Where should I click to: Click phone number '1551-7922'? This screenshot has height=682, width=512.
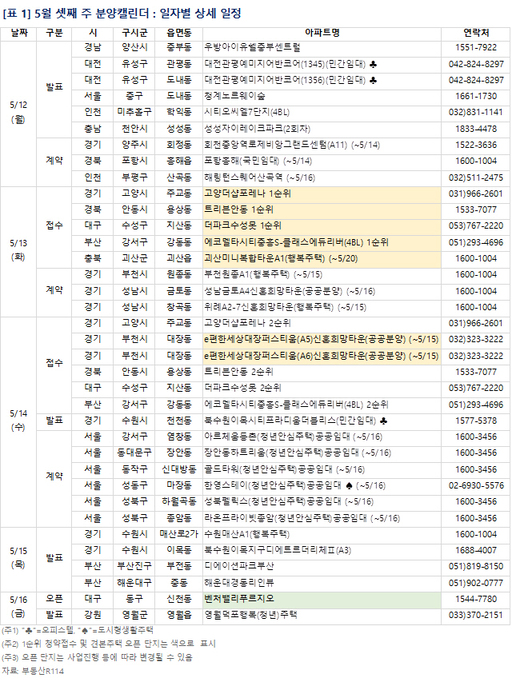pos(476,47)
